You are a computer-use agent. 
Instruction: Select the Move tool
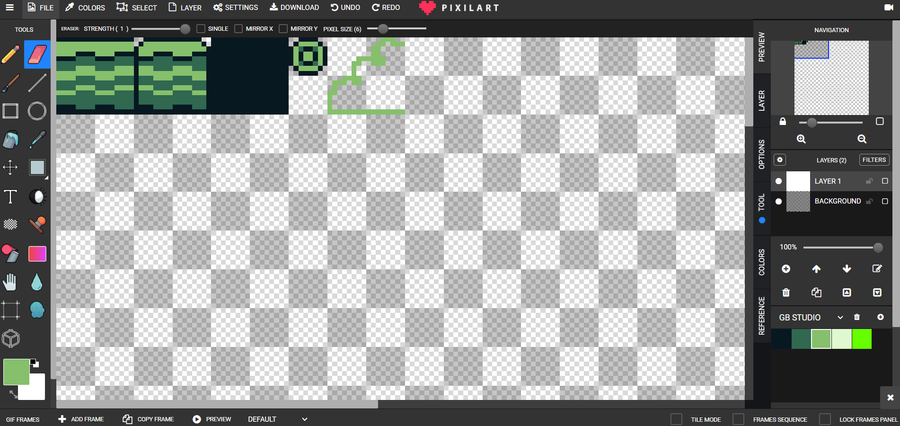(x=10, y=168)
